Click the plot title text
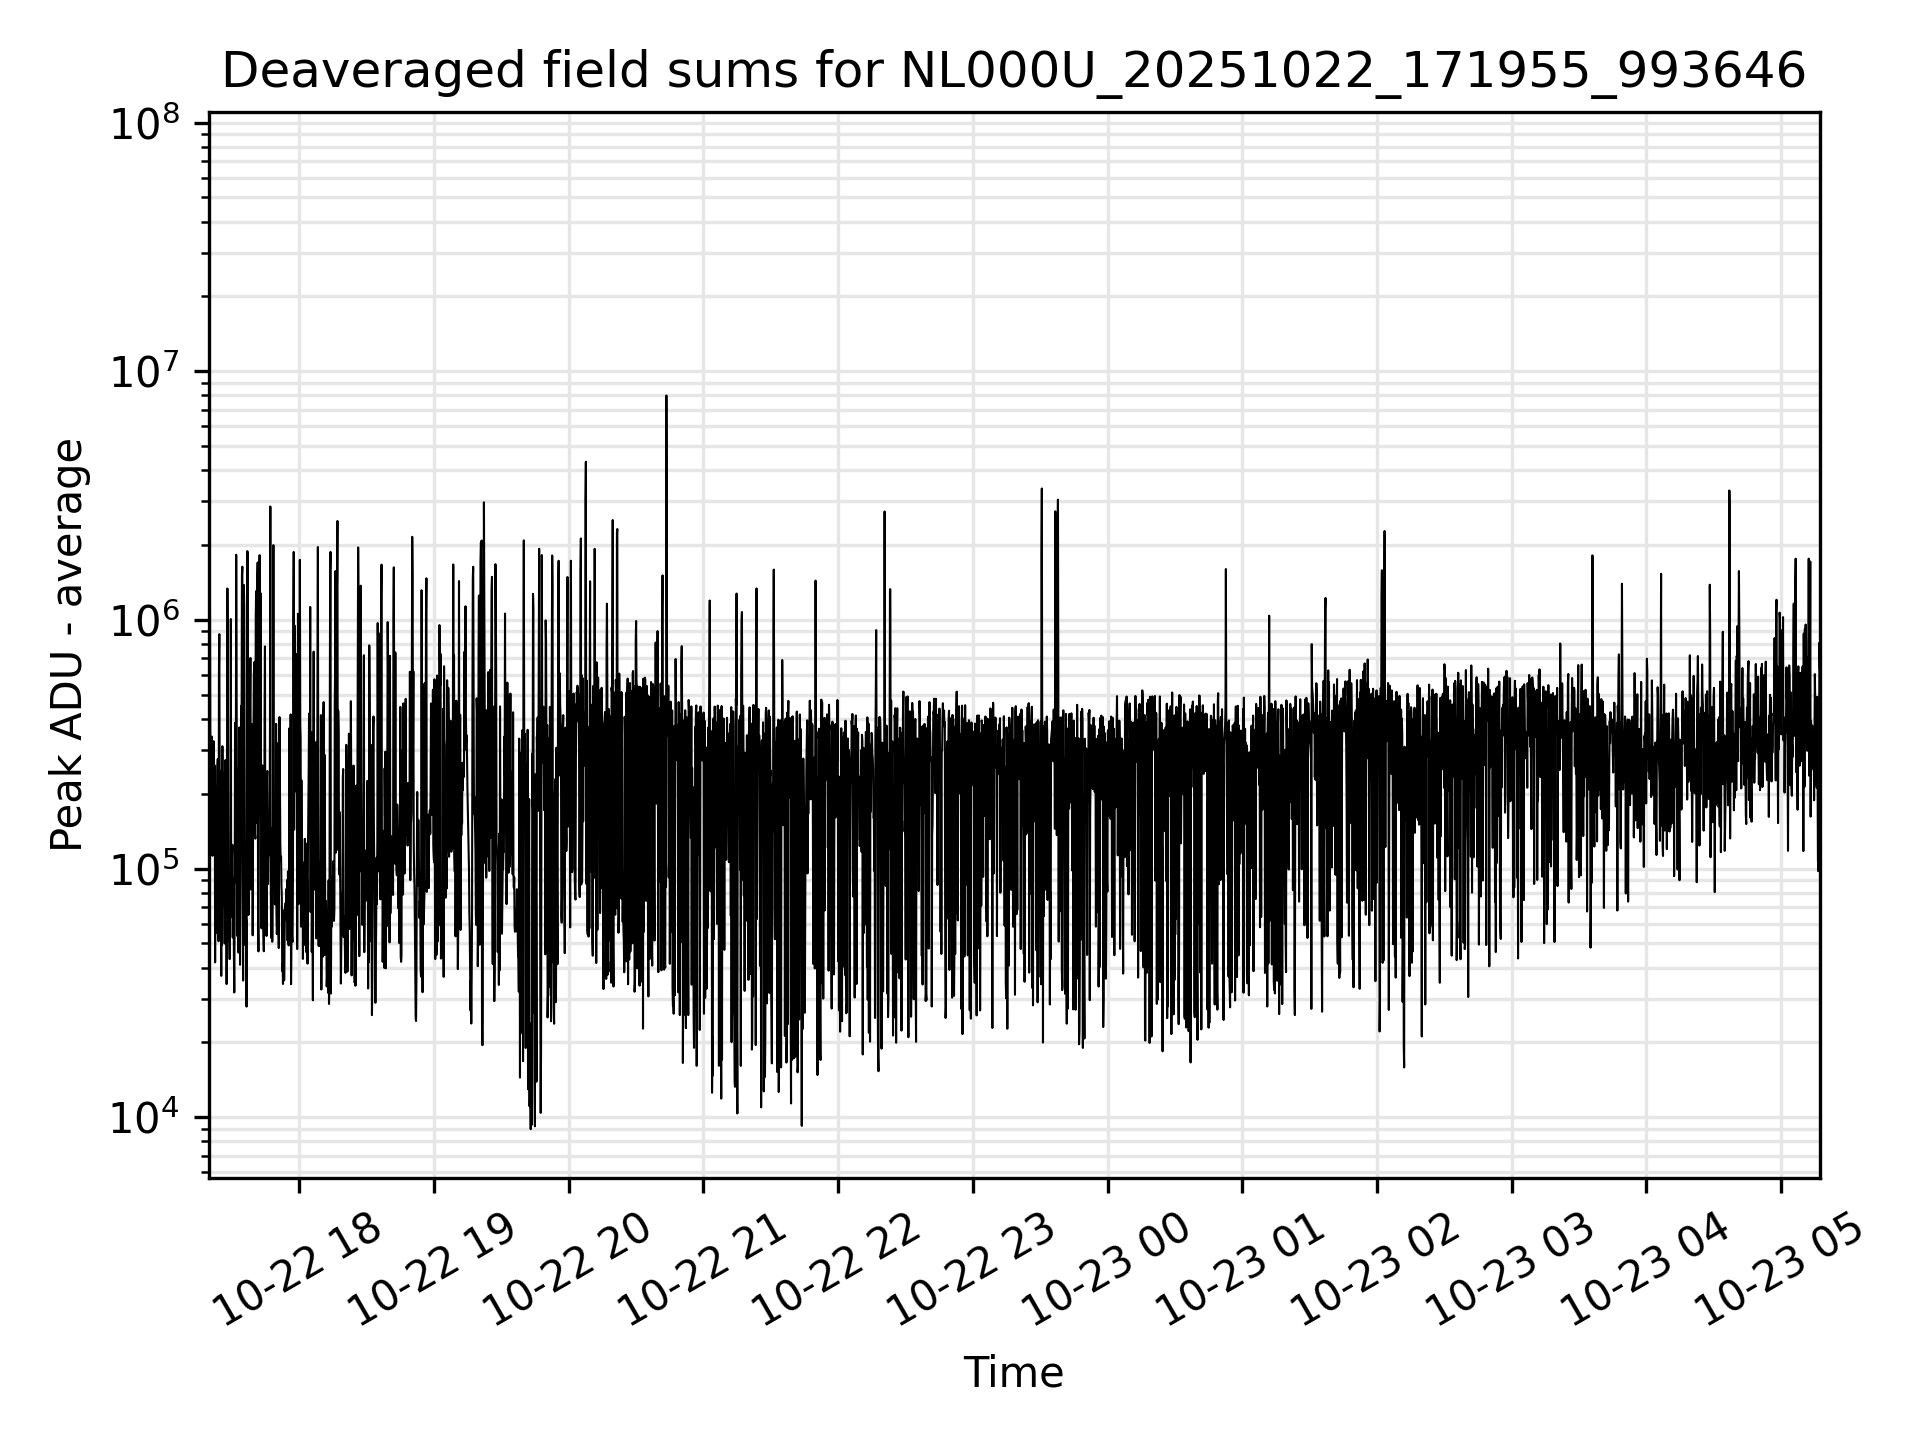This screenshot has width=1920, height=1440. (1013, 72)
